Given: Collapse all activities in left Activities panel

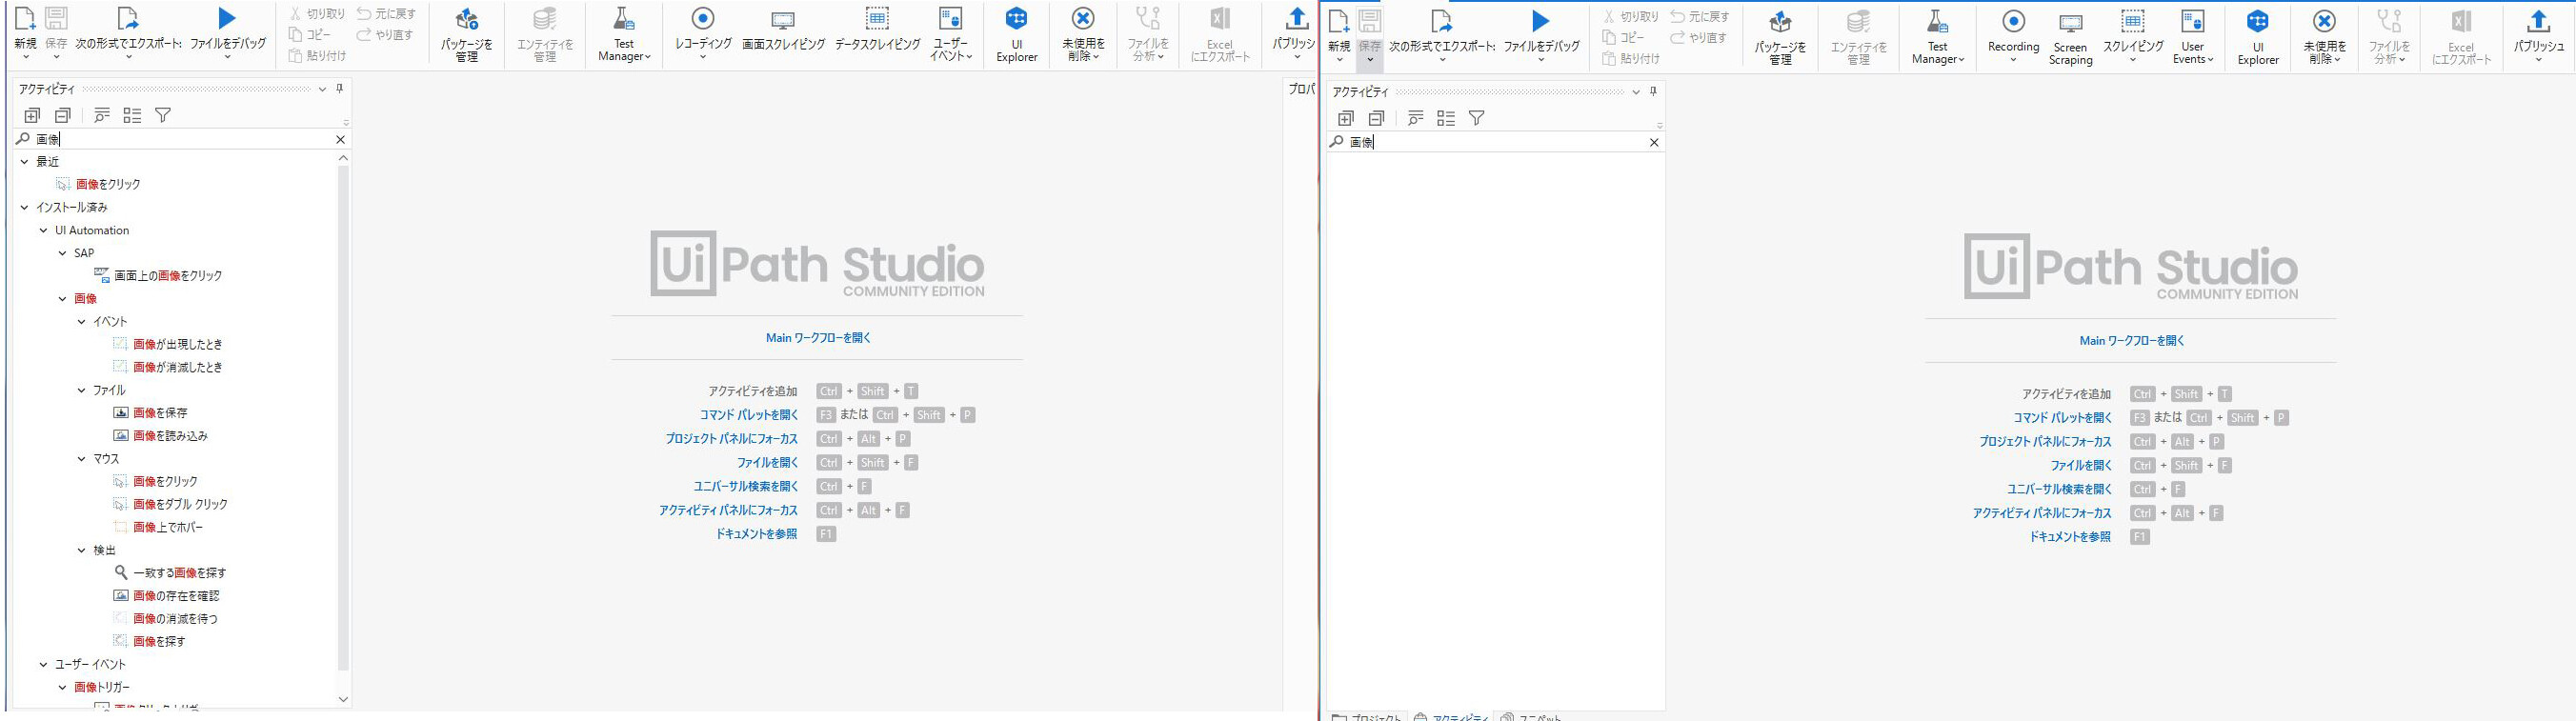Looking at the screenshot, I should point(63,115).
